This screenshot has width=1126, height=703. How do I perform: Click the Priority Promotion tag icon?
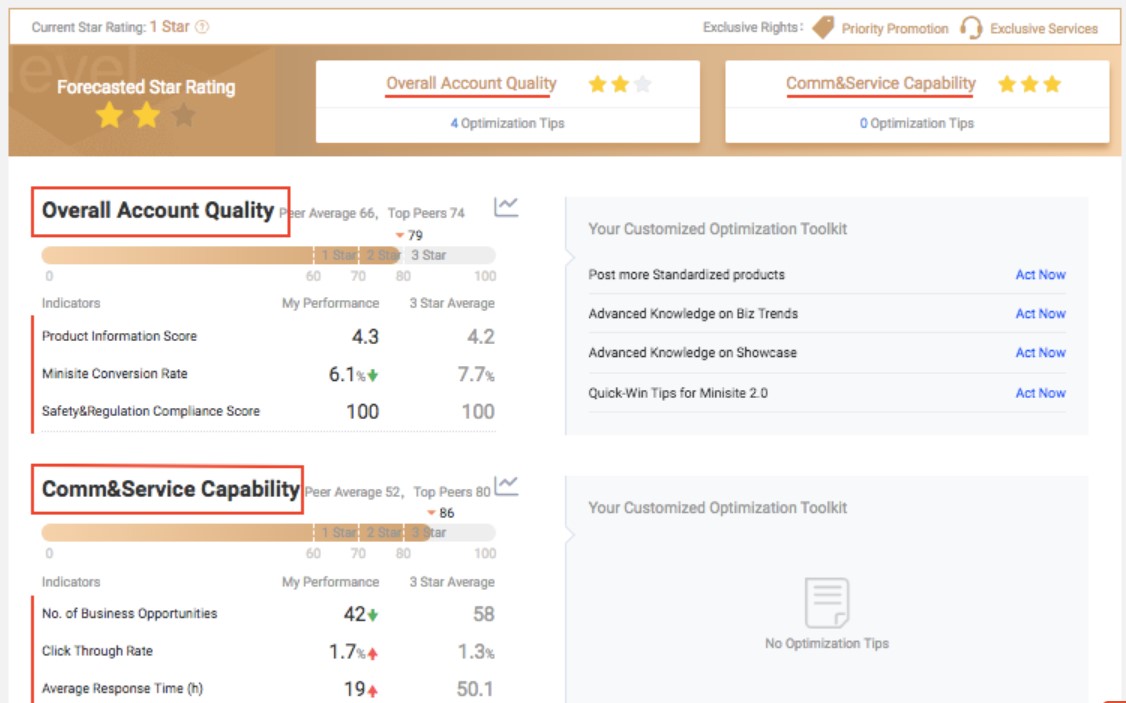pos(823,27)
